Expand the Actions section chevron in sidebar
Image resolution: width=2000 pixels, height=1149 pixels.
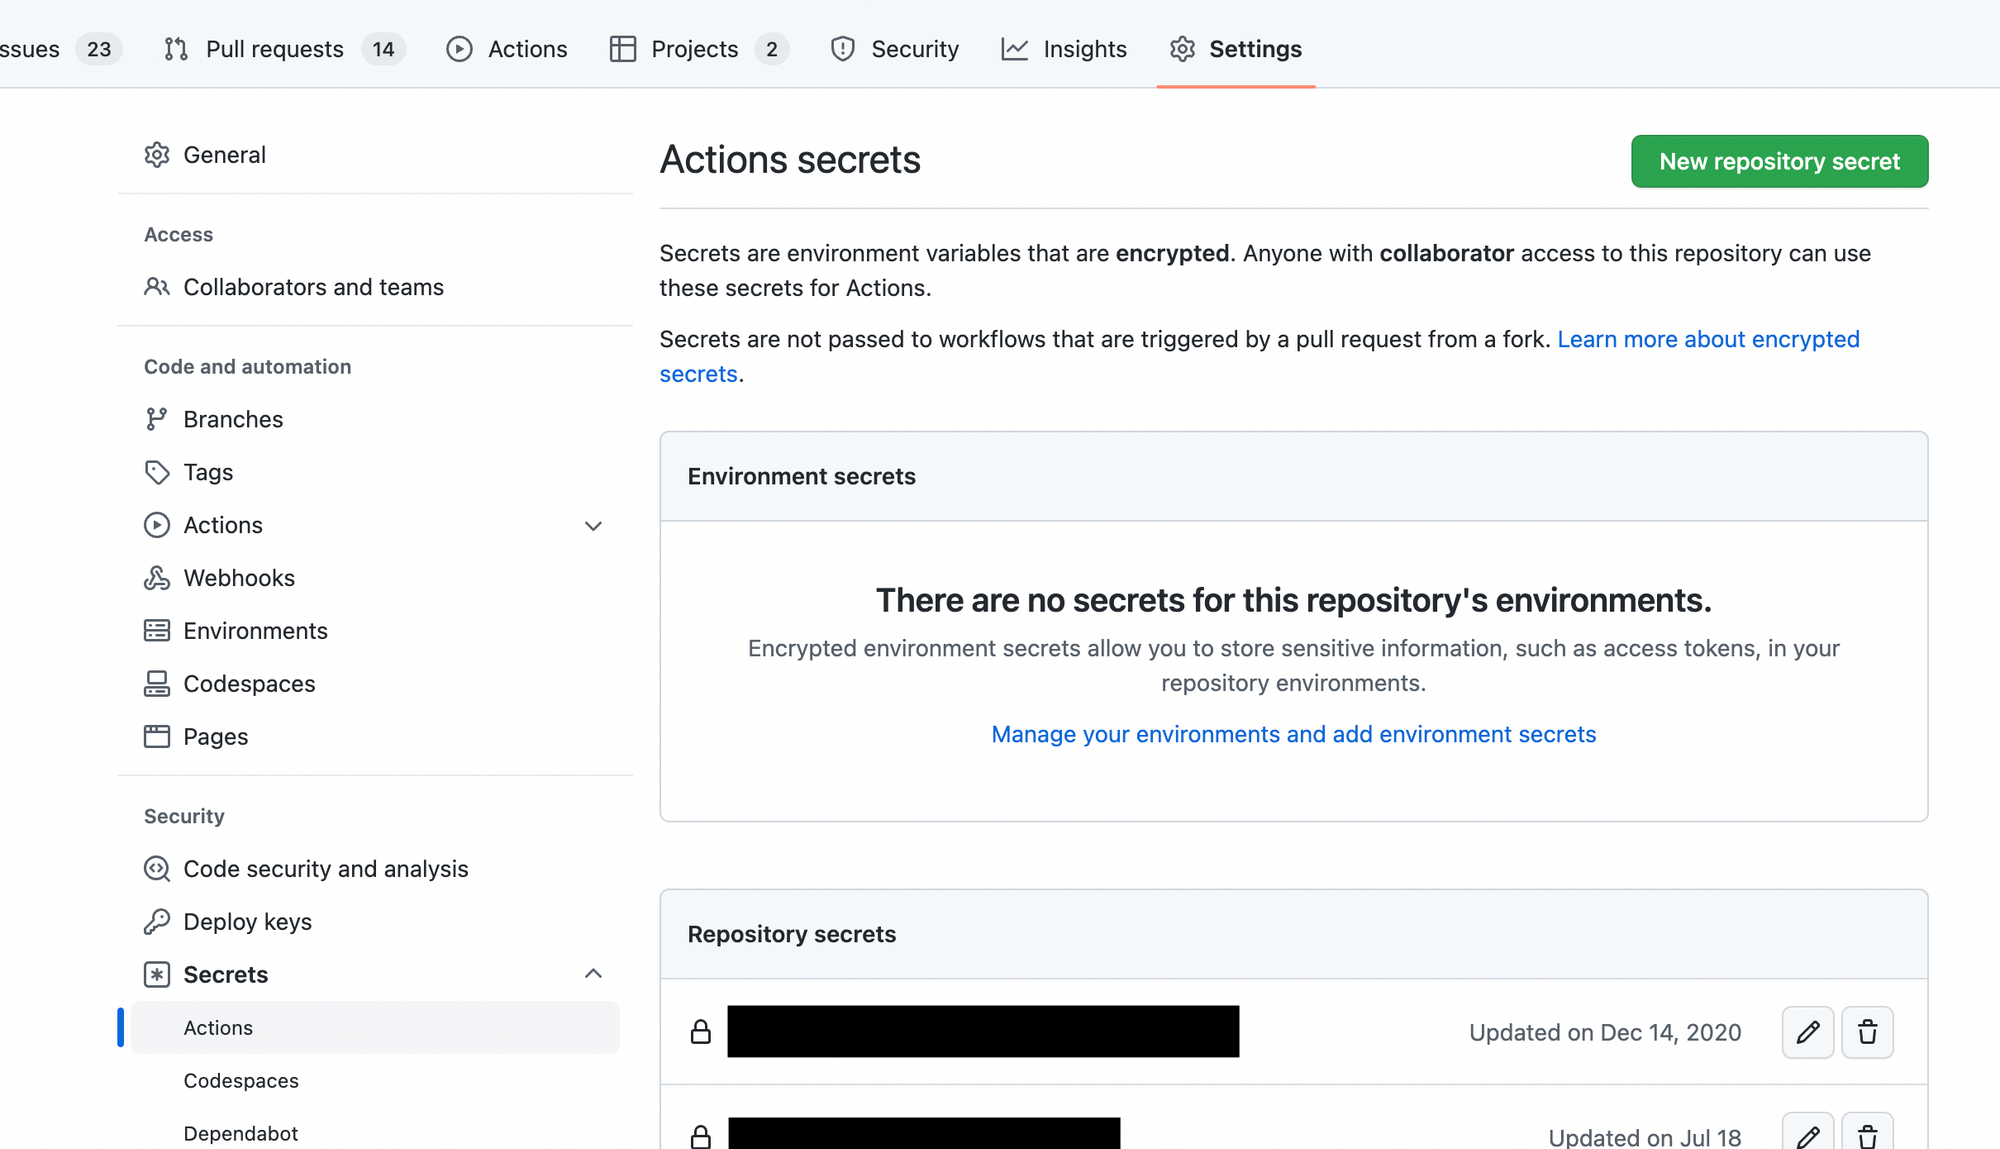(593, 526)
